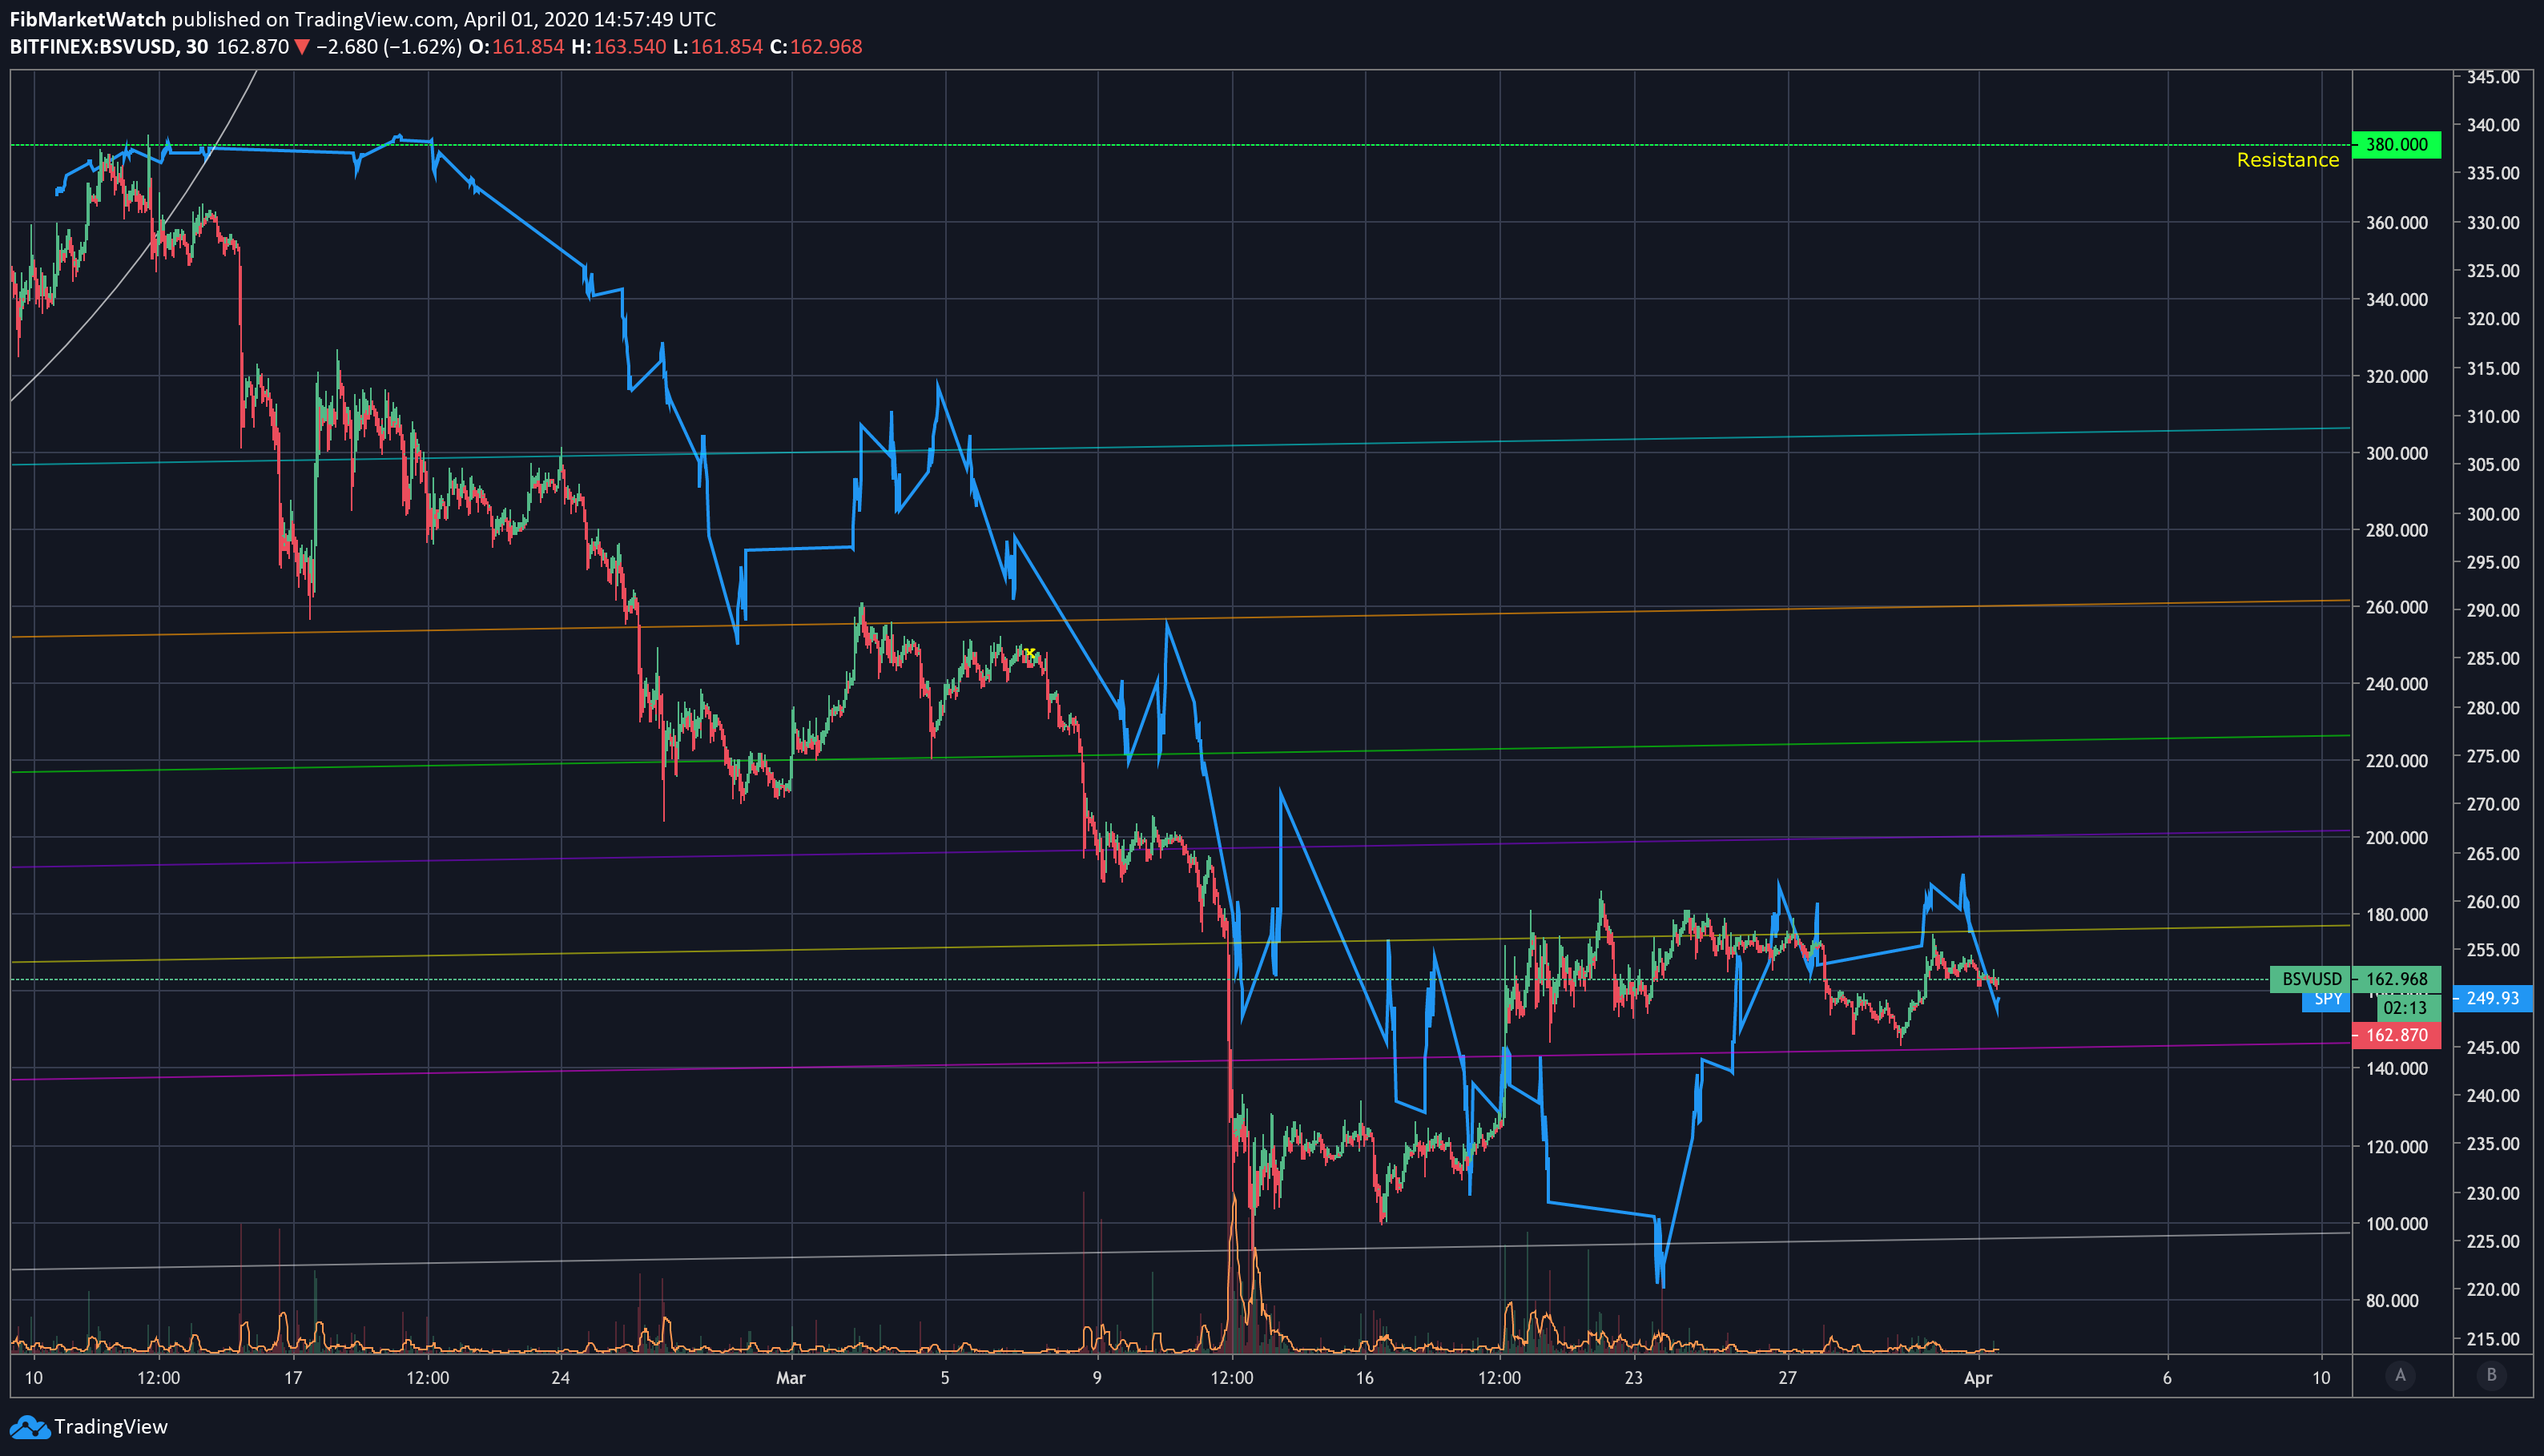
Task: Click the 300.00 right axis label
Action: (x=2492, y=513)
